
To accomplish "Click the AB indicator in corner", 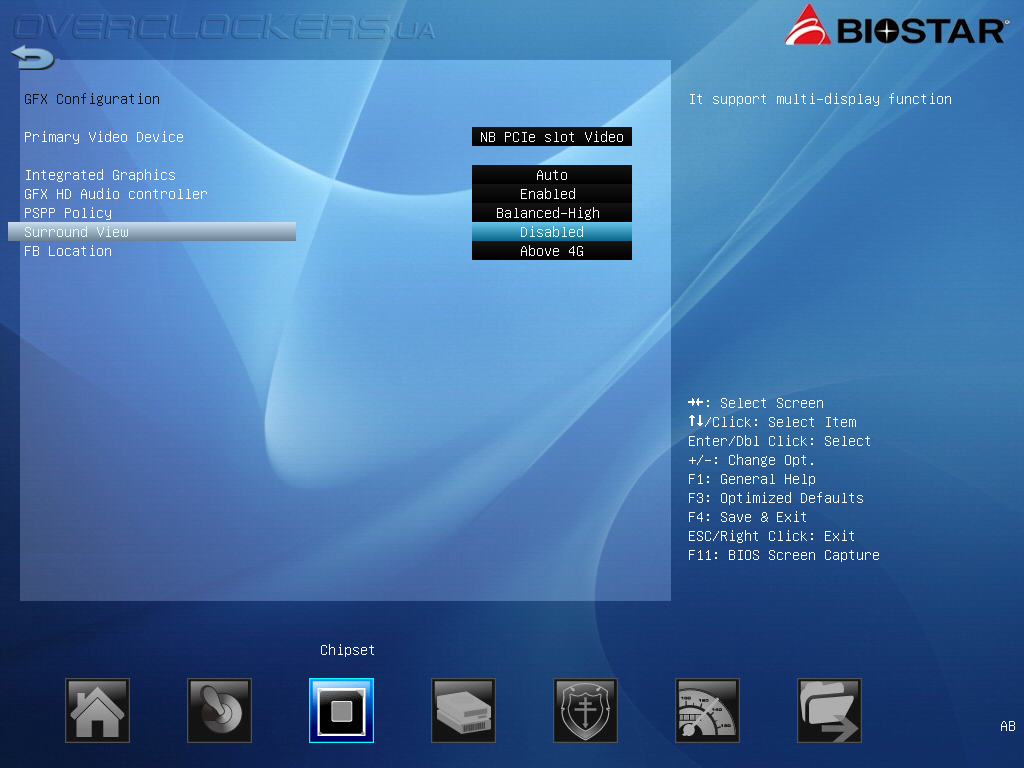I will tap(1008, 726).
